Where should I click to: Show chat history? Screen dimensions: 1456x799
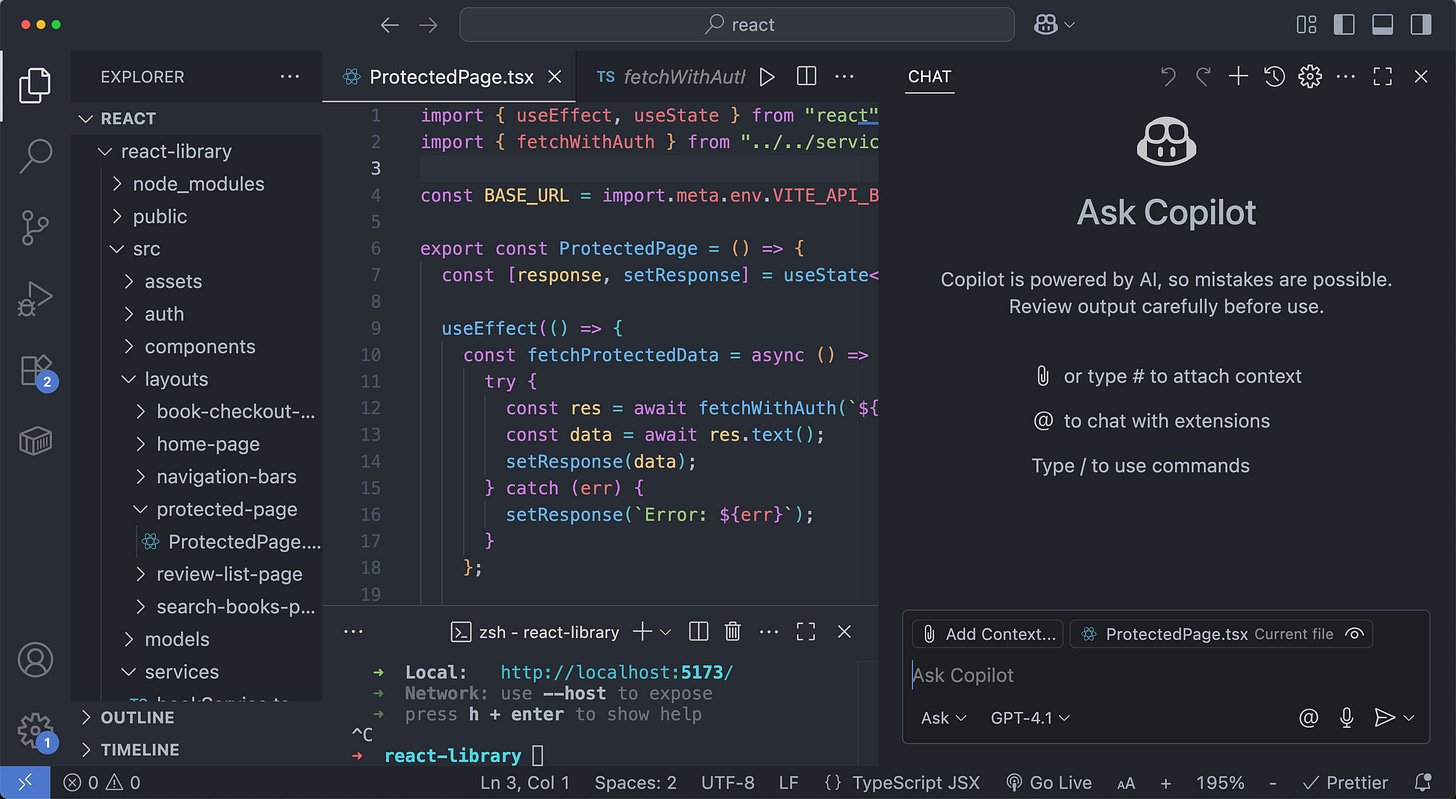[x=1274, y=76]
